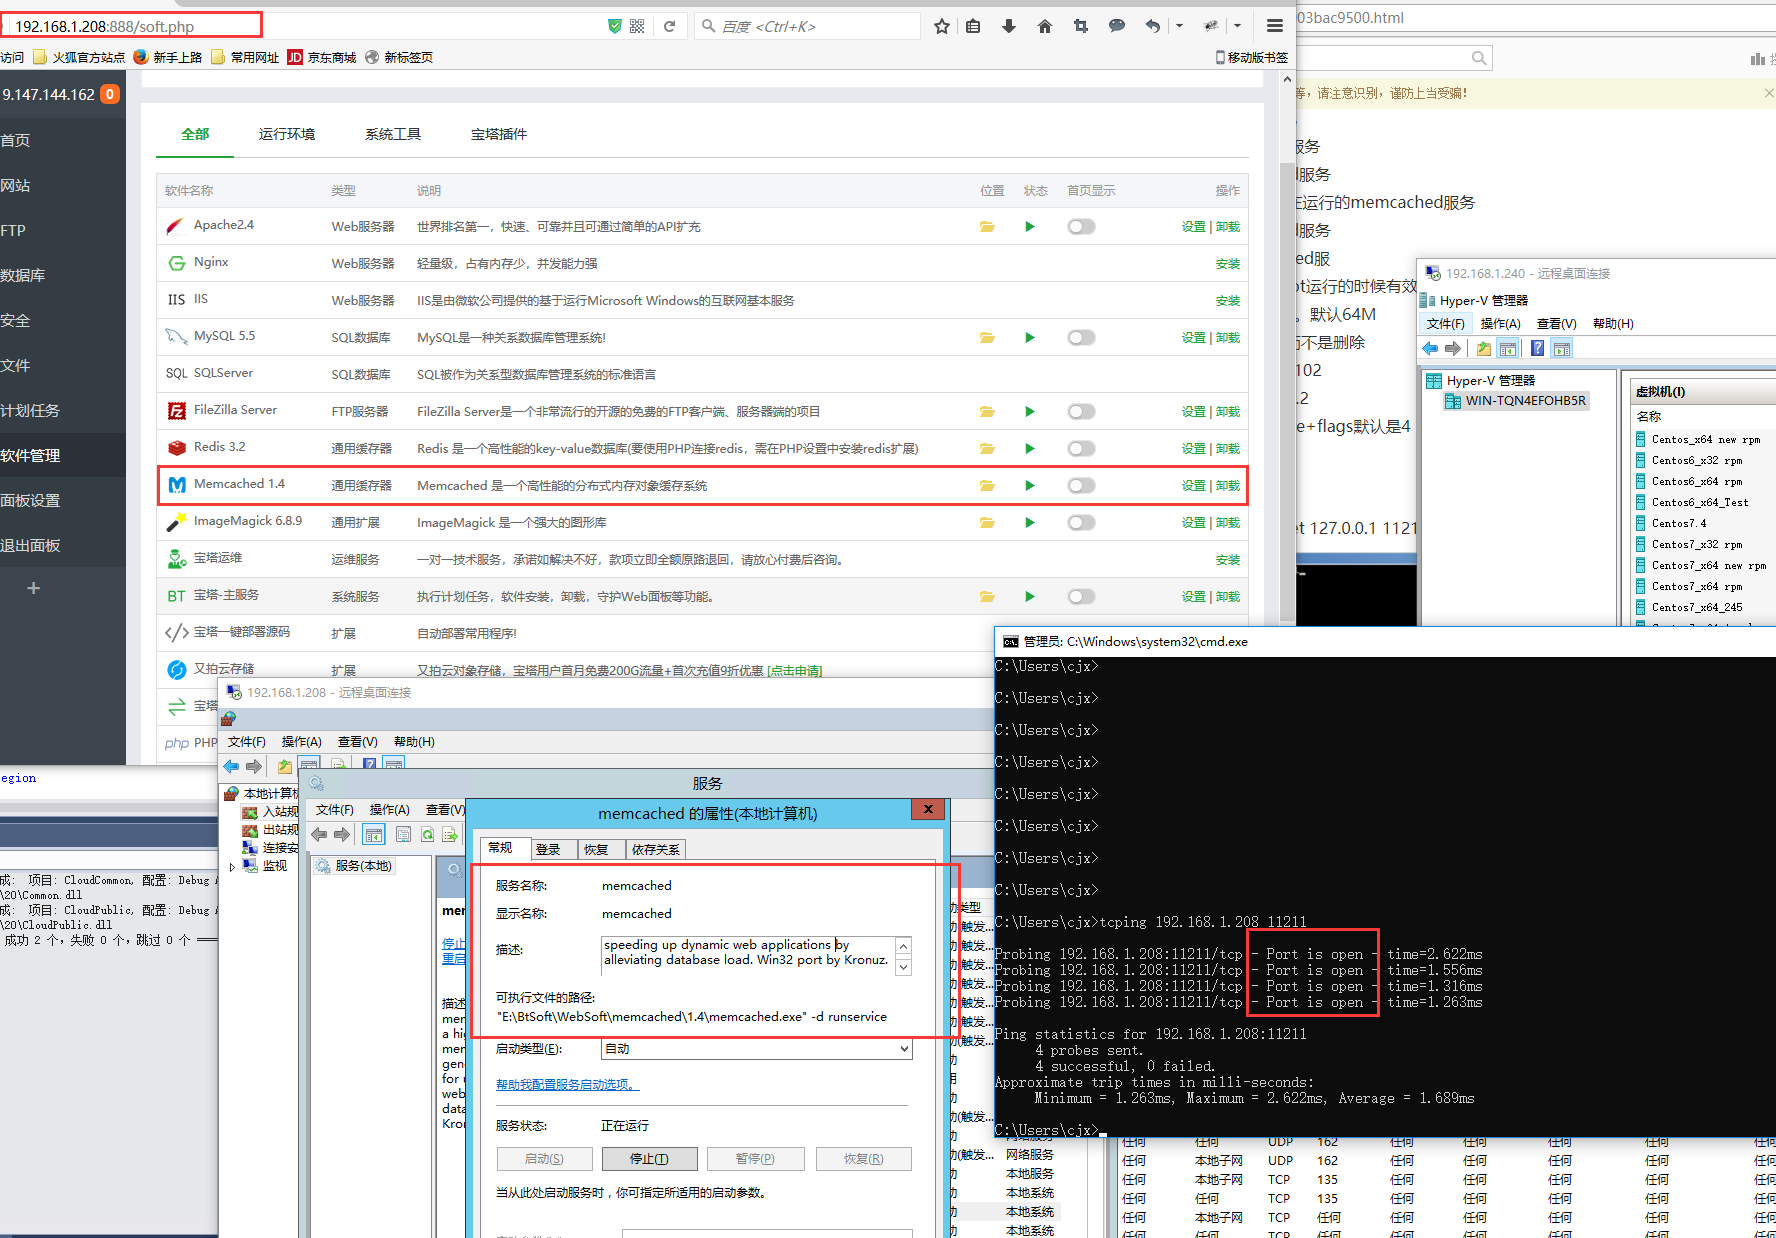Open dropdown arrow next to undo icon
The image size is (1776, 1238).
click(x=1179, y=26)
